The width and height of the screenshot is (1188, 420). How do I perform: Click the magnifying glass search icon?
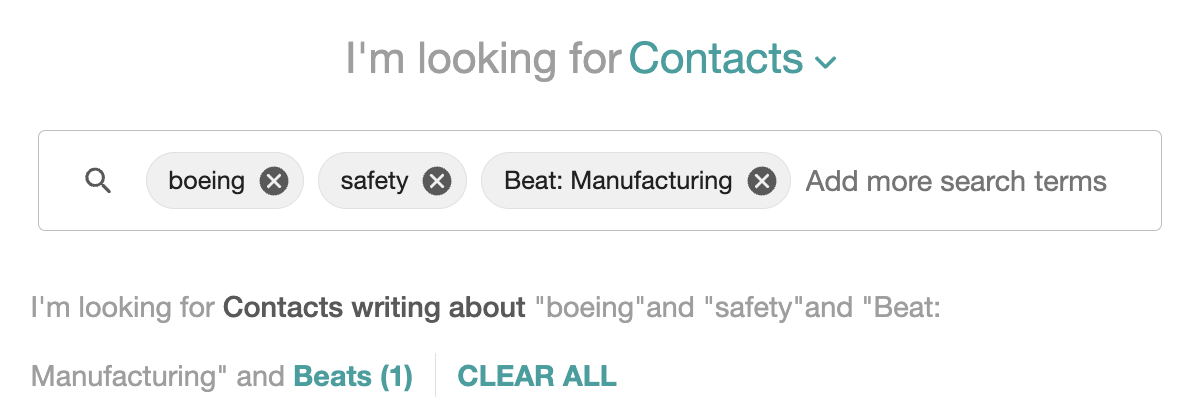pyautogui.click(x=98, y=181)
